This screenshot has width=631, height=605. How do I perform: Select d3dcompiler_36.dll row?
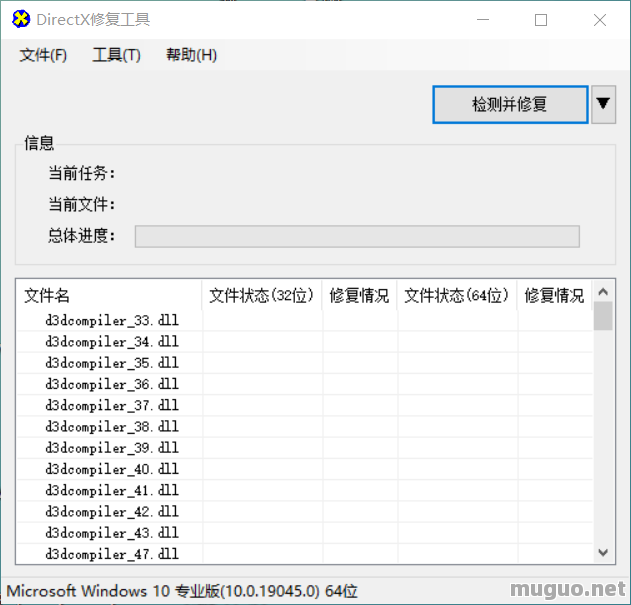point(305,384)
